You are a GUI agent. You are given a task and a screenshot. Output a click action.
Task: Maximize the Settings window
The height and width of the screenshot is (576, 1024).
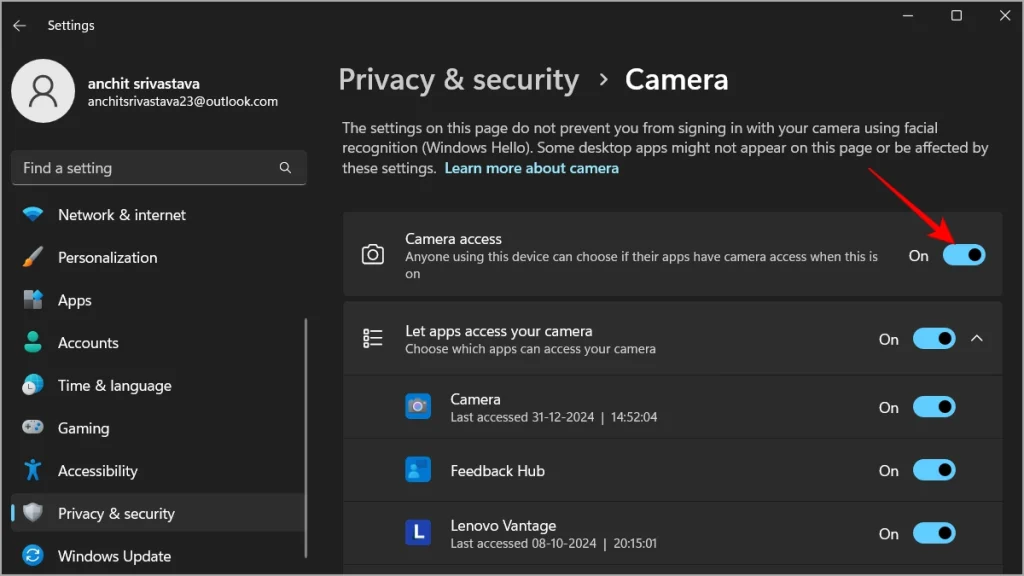956,15
